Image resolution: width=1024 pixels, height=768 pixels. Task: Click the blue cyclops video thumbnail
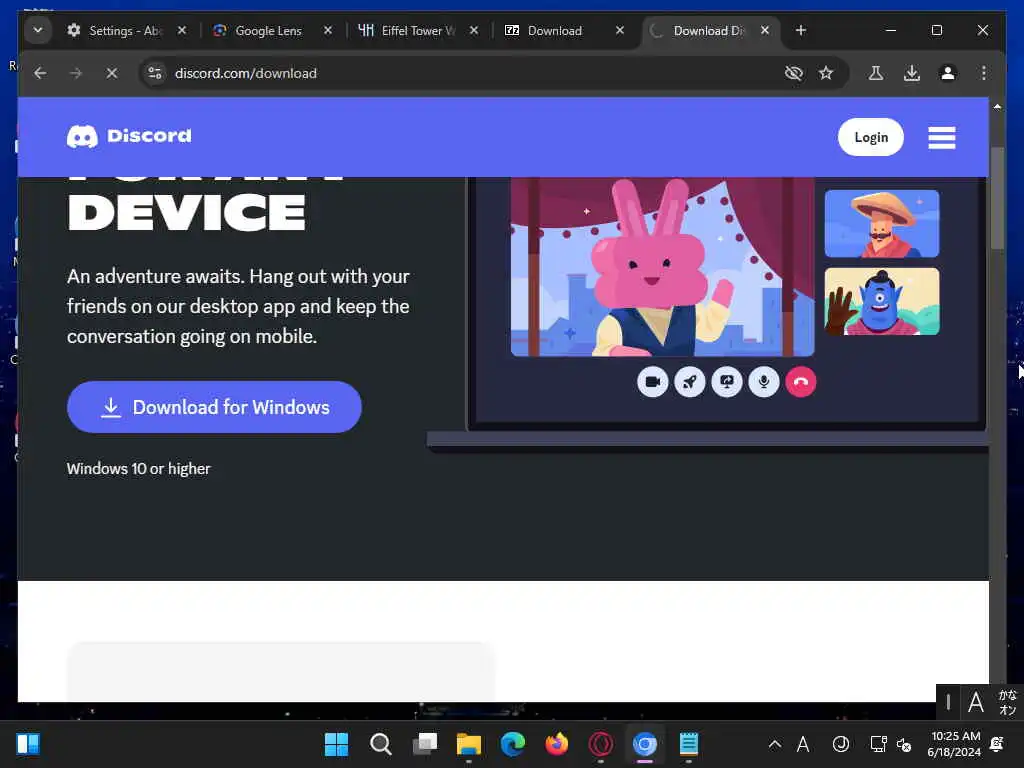click(882, 301)
